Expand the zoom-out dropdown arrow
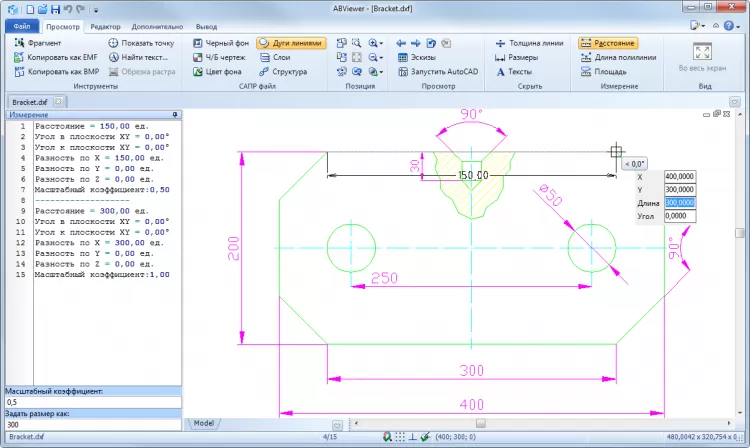750x448 pixels. [381, 58]
